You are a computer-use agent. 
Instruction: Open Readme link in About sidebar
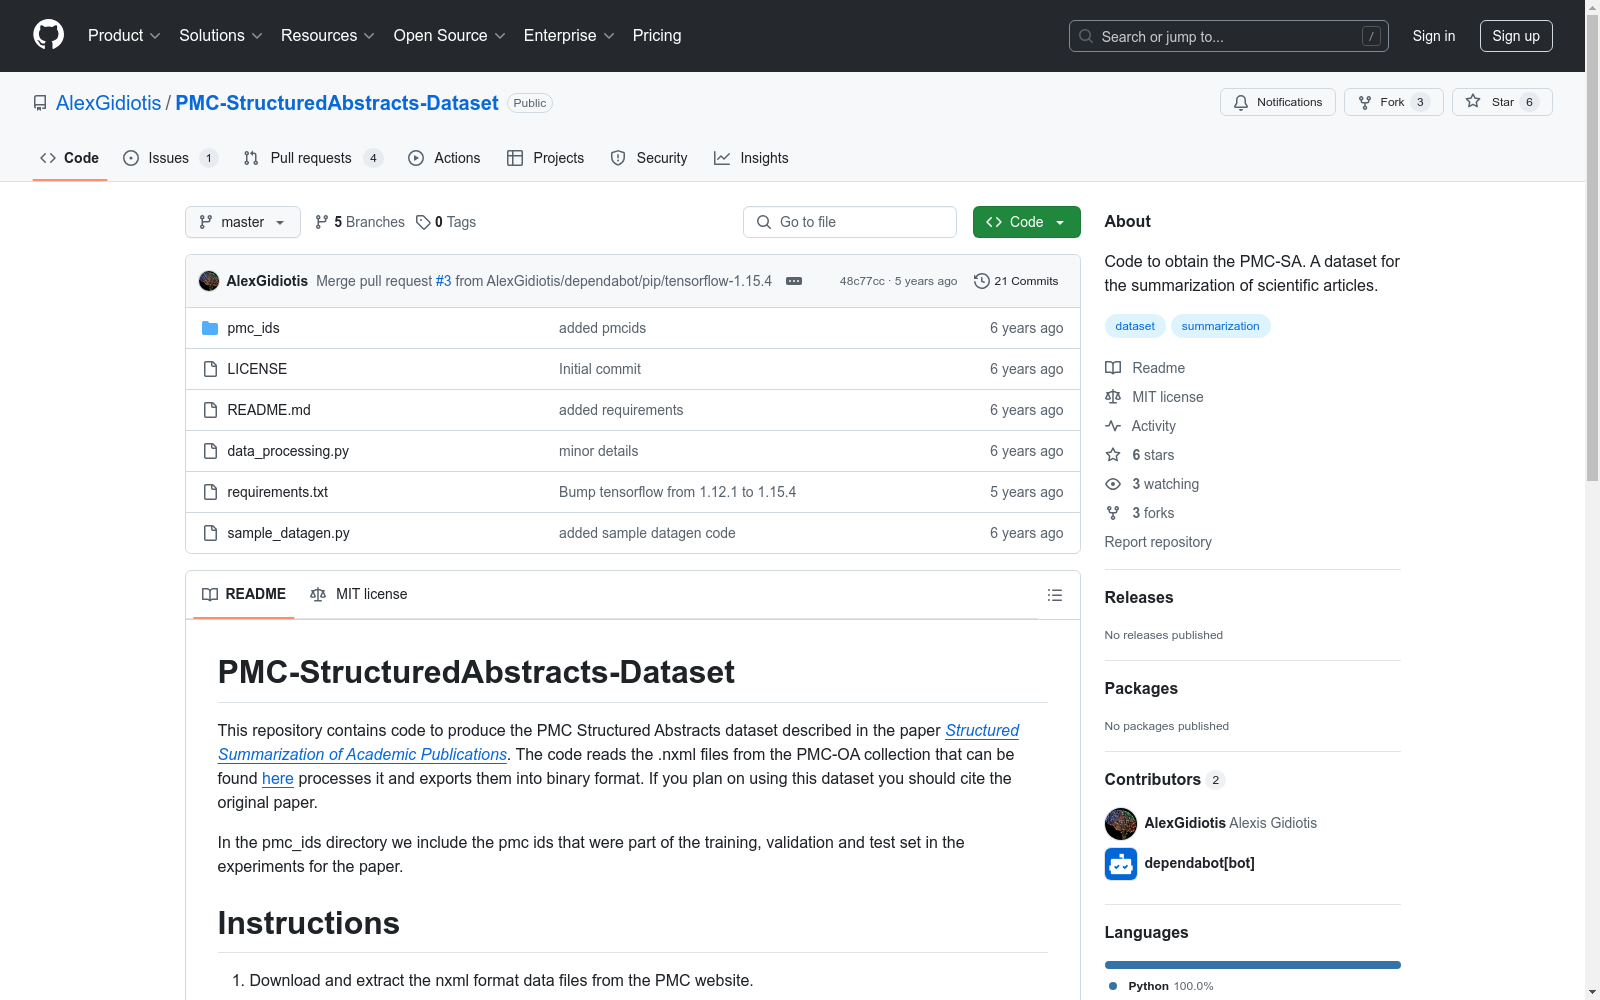pyautogui.click(x=1145, y=368)
